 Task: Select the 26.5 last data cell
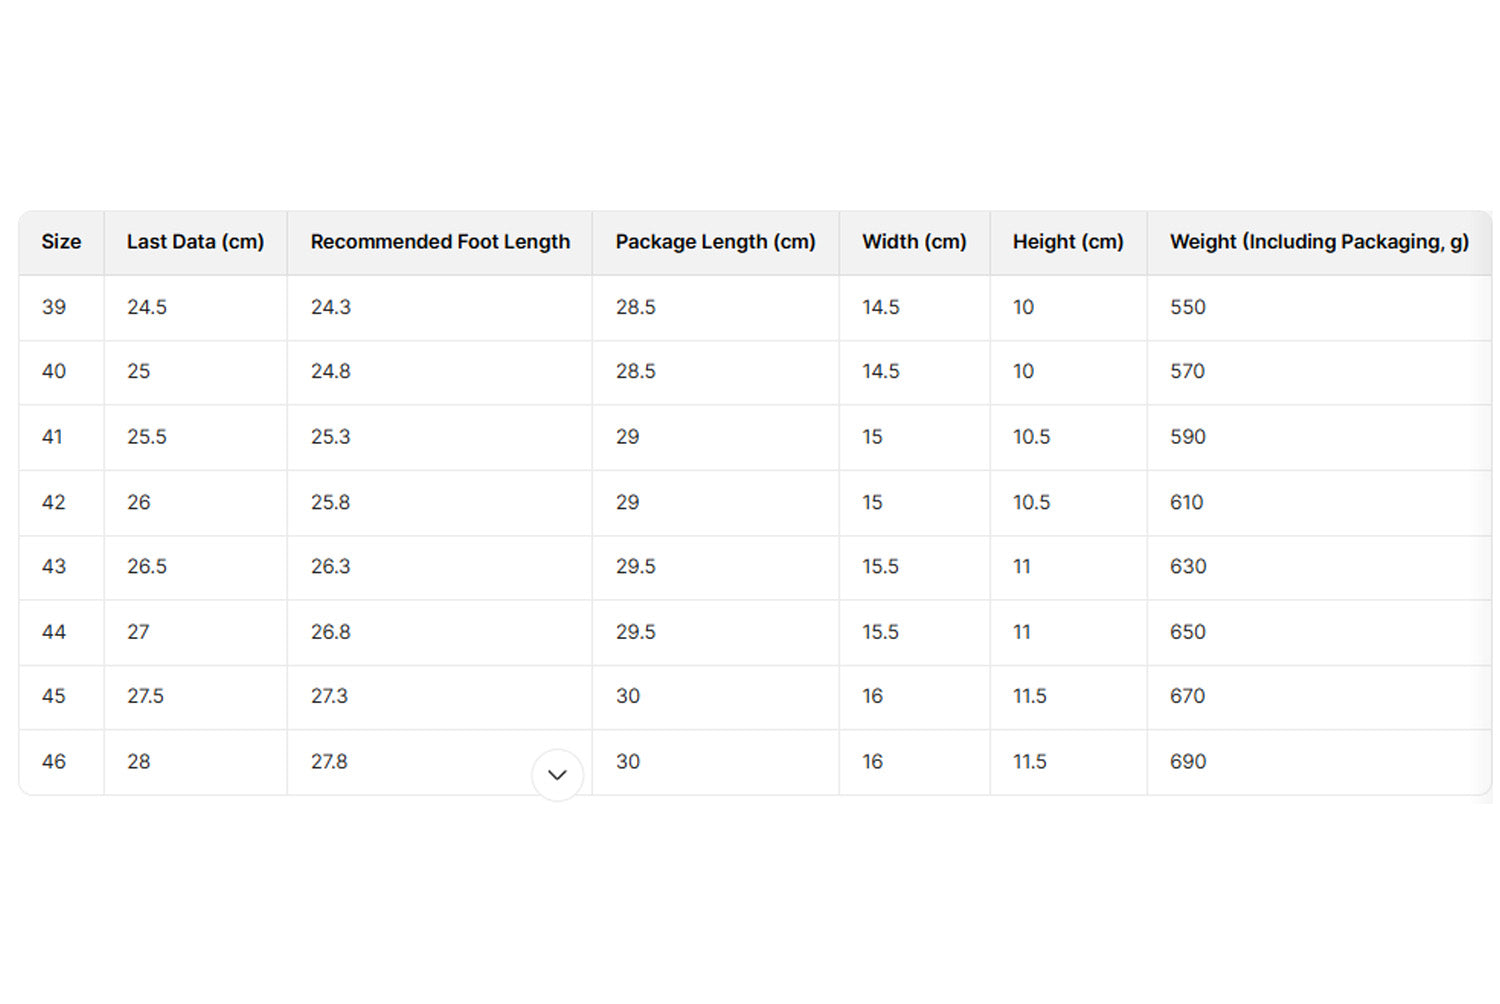(147, 567)
